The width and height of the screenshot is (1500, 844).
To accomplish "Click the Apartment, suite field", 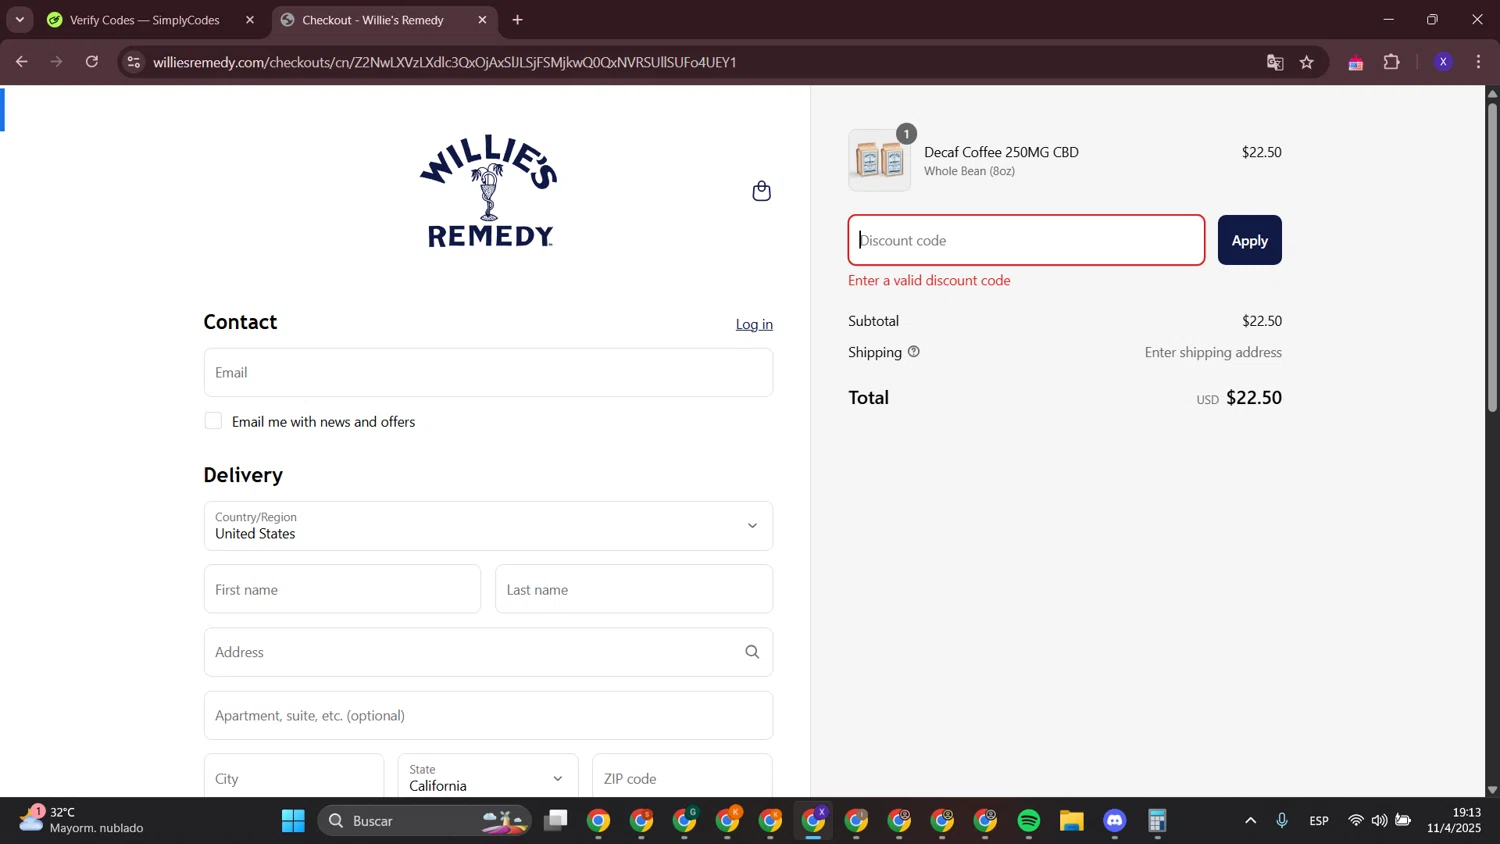I will (488, 715).
